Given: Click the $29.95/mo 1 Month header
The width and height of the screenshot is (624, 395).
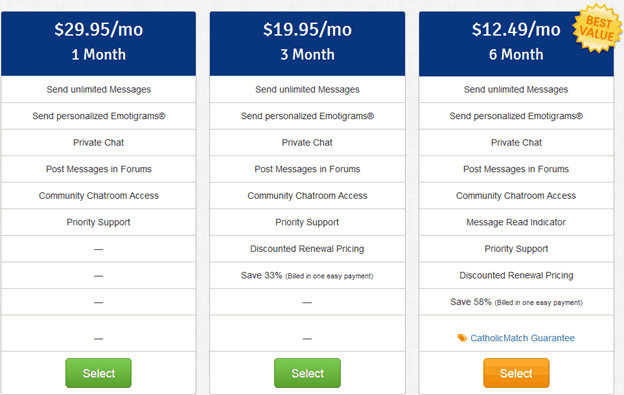Looking at the screenshot, I should pyautogui.click(x=98, y=43).
